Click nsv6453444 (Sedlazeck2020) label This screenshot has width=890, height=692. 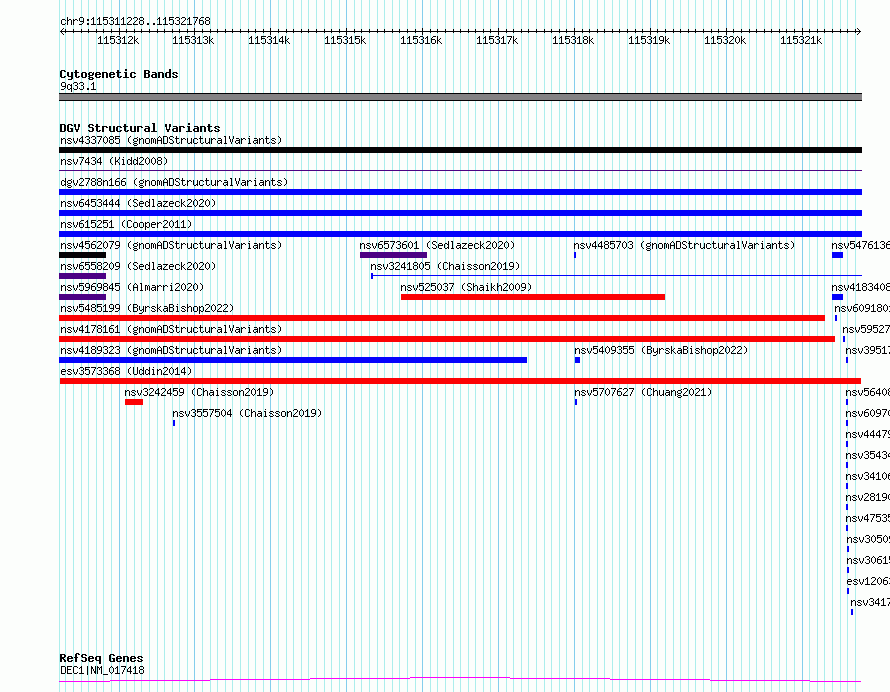coord(138,203)
